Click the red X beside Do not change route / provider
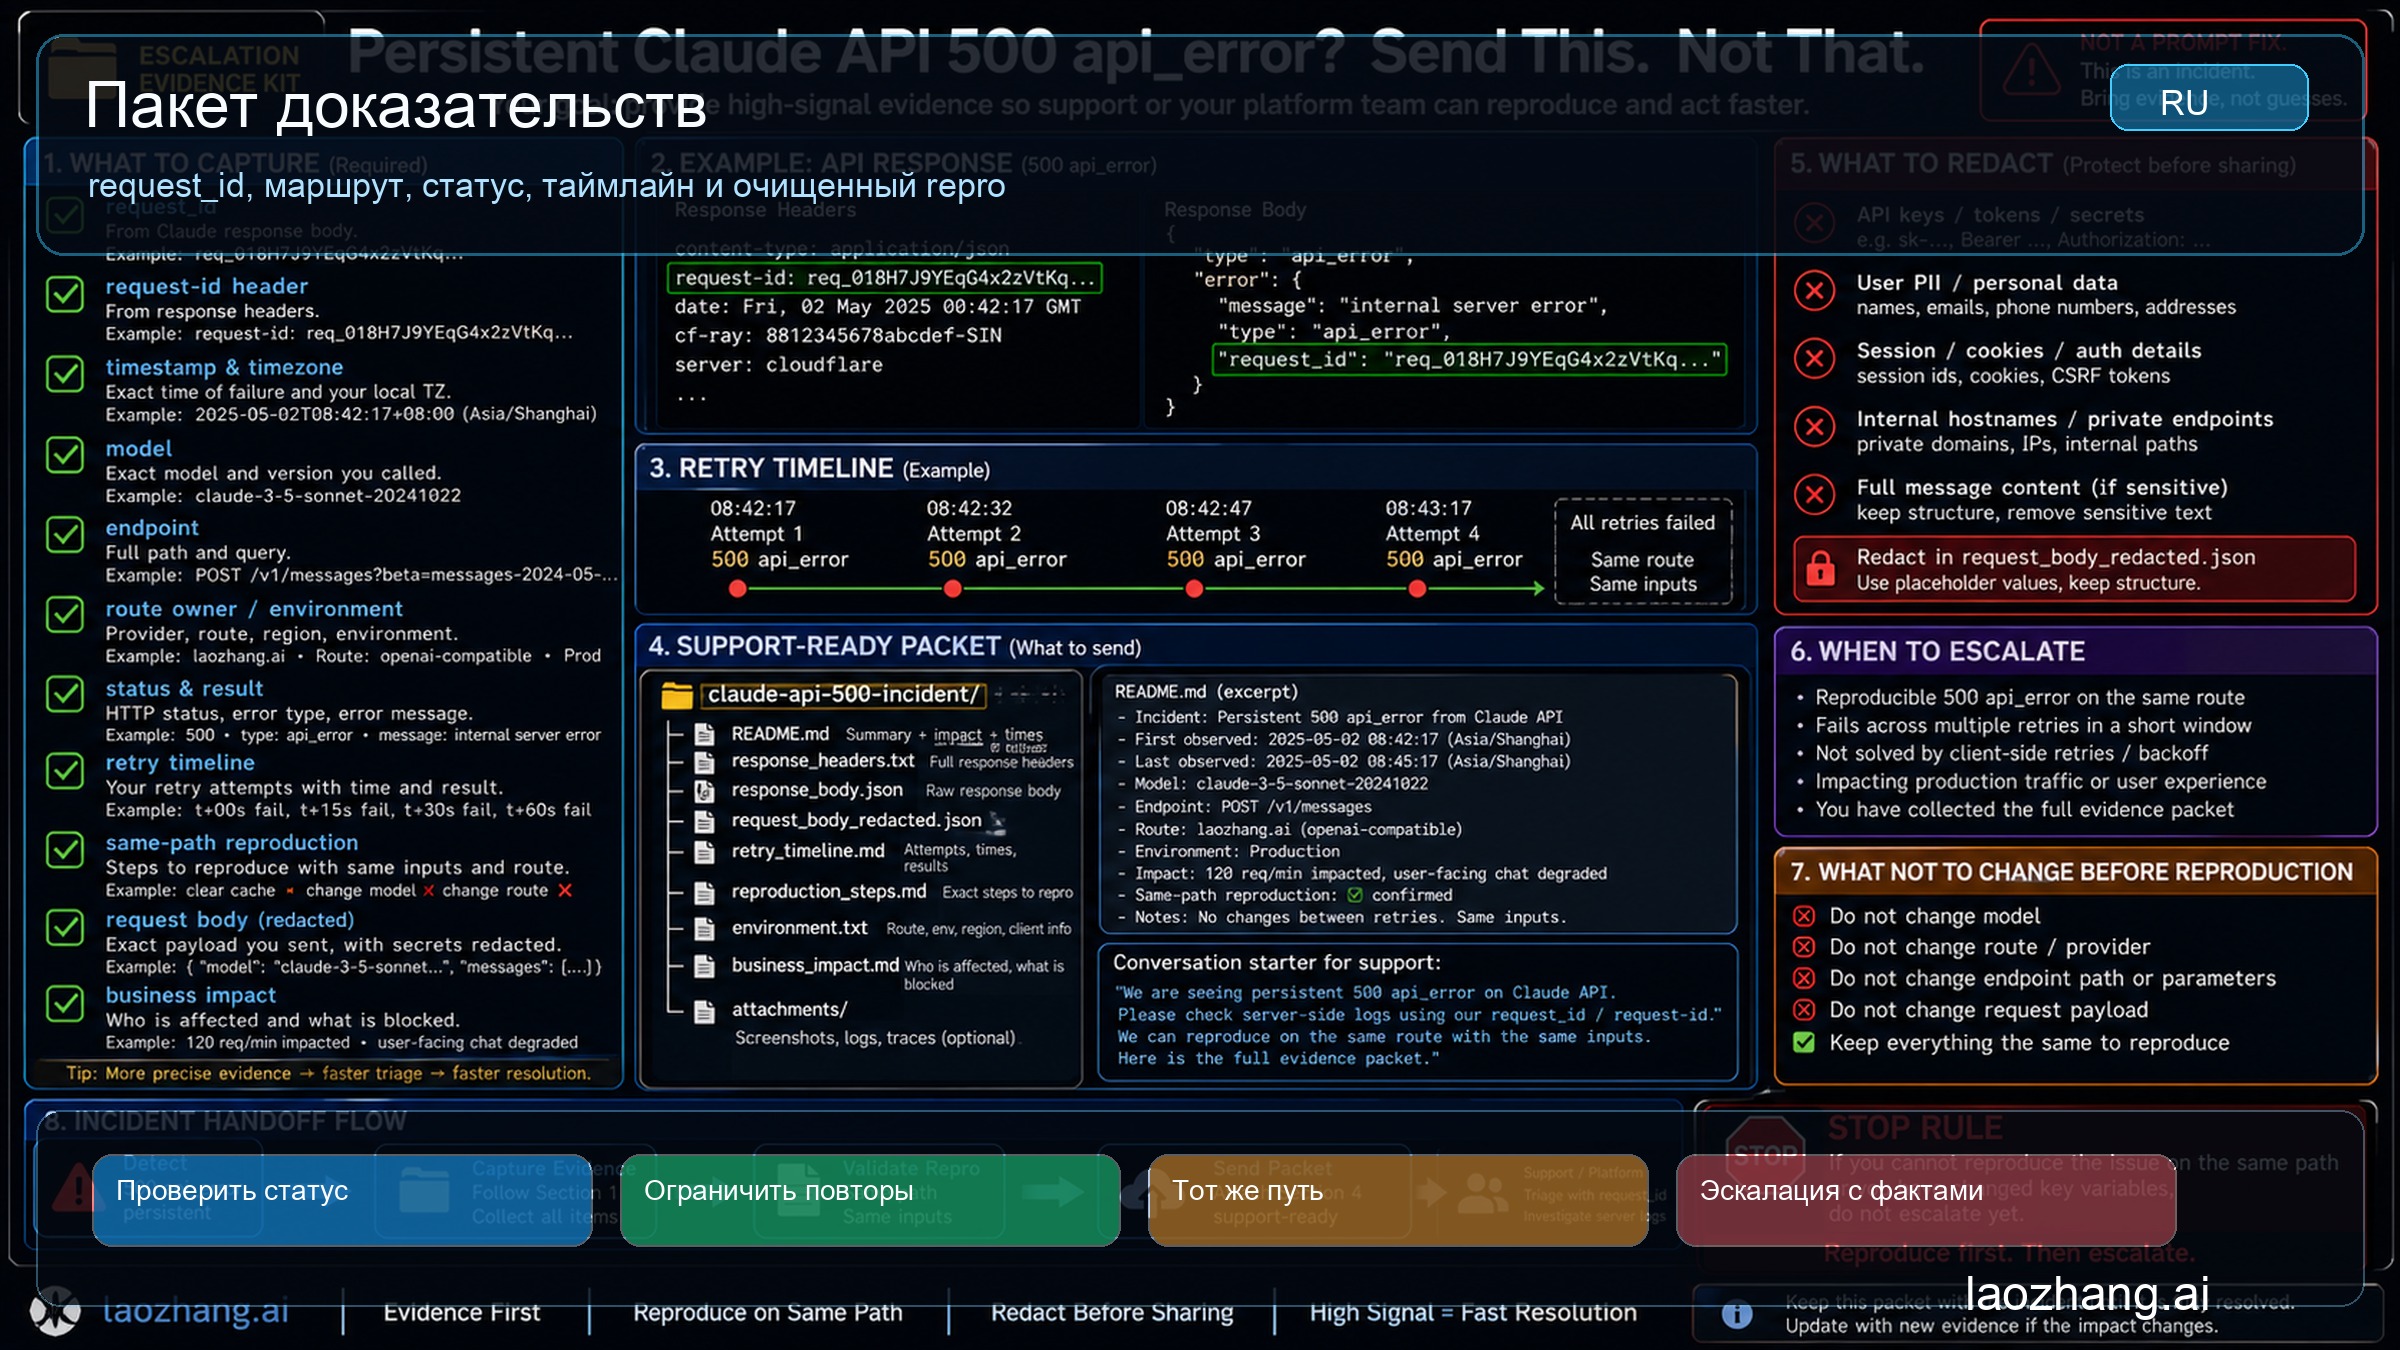Viewport: 2400px width, 1350px height. coord(1804,947)
